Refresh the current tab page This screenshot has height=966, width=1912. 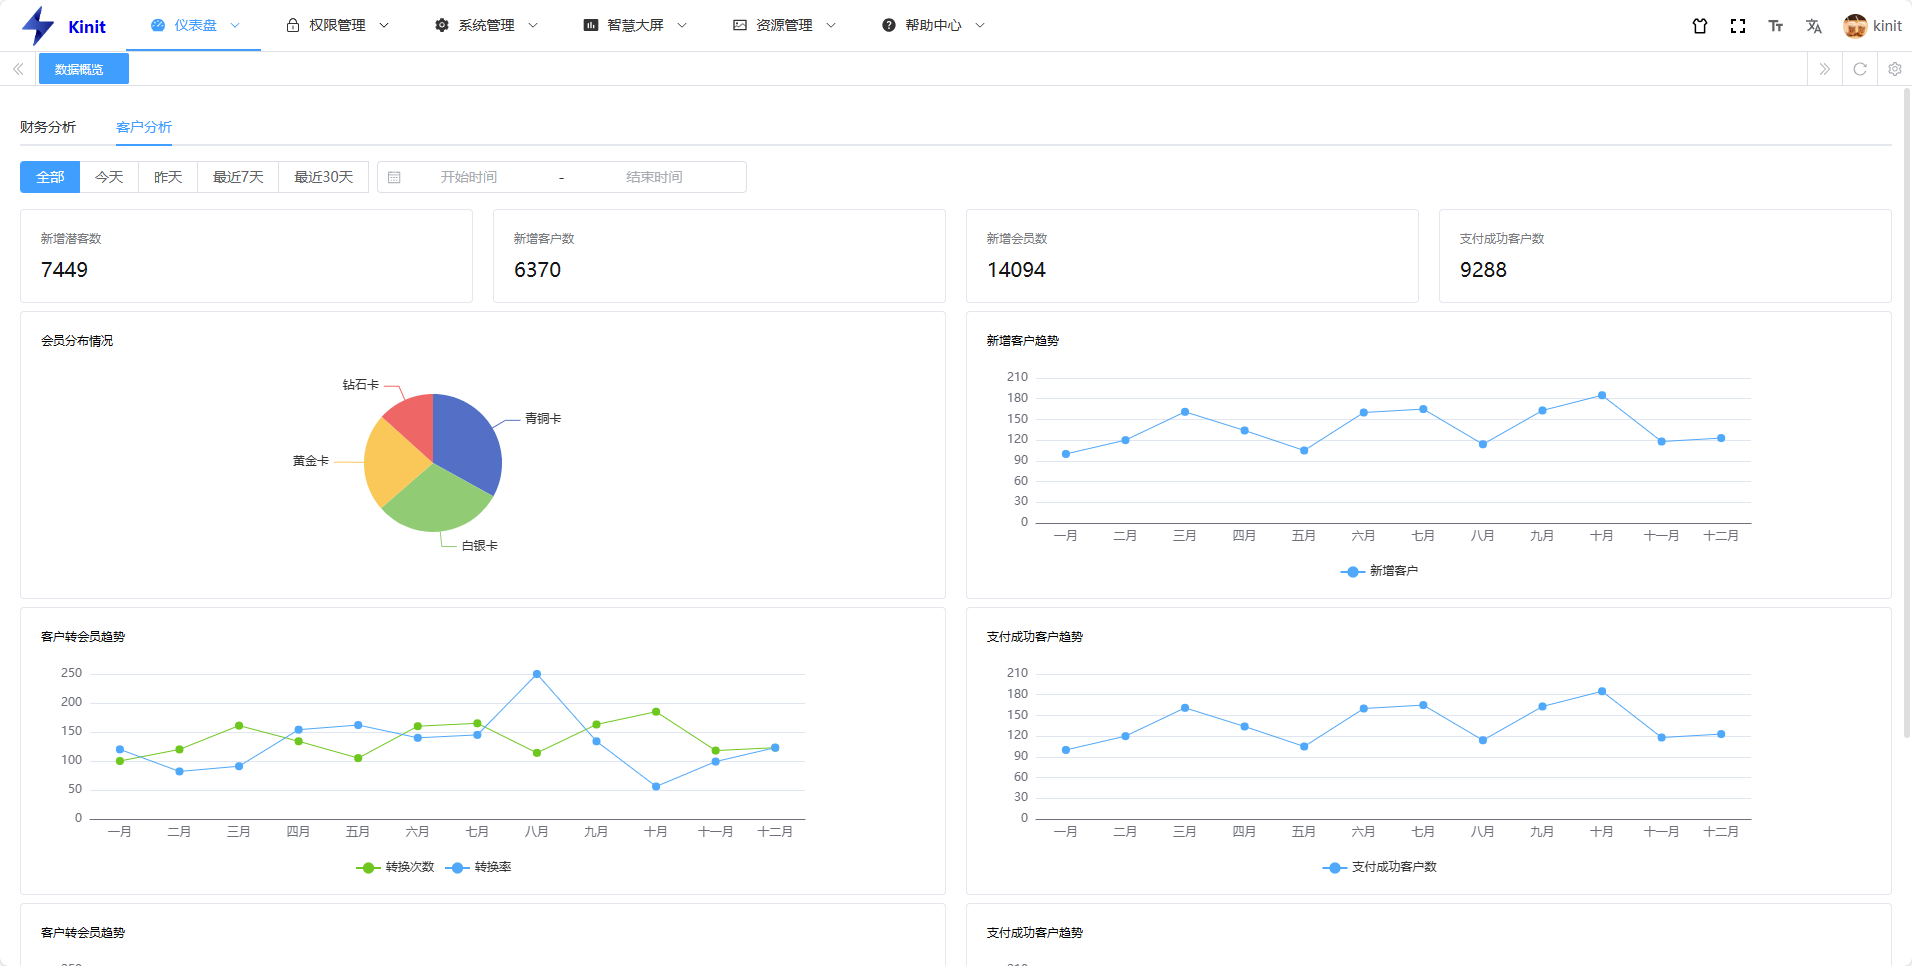pyautogui.click(x=1860, y=69)
